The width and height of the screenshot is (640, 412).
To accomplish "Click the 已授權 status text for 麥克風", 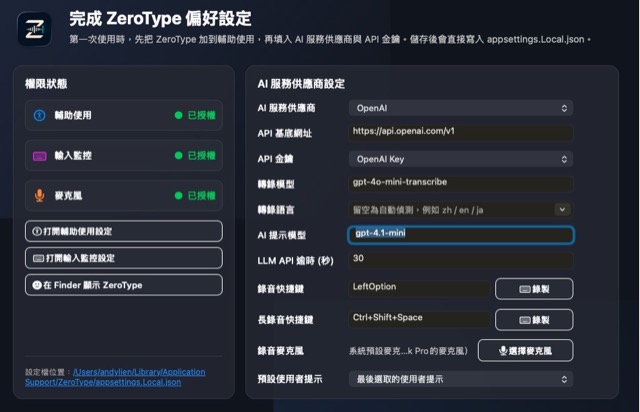I will click(201, 196).
